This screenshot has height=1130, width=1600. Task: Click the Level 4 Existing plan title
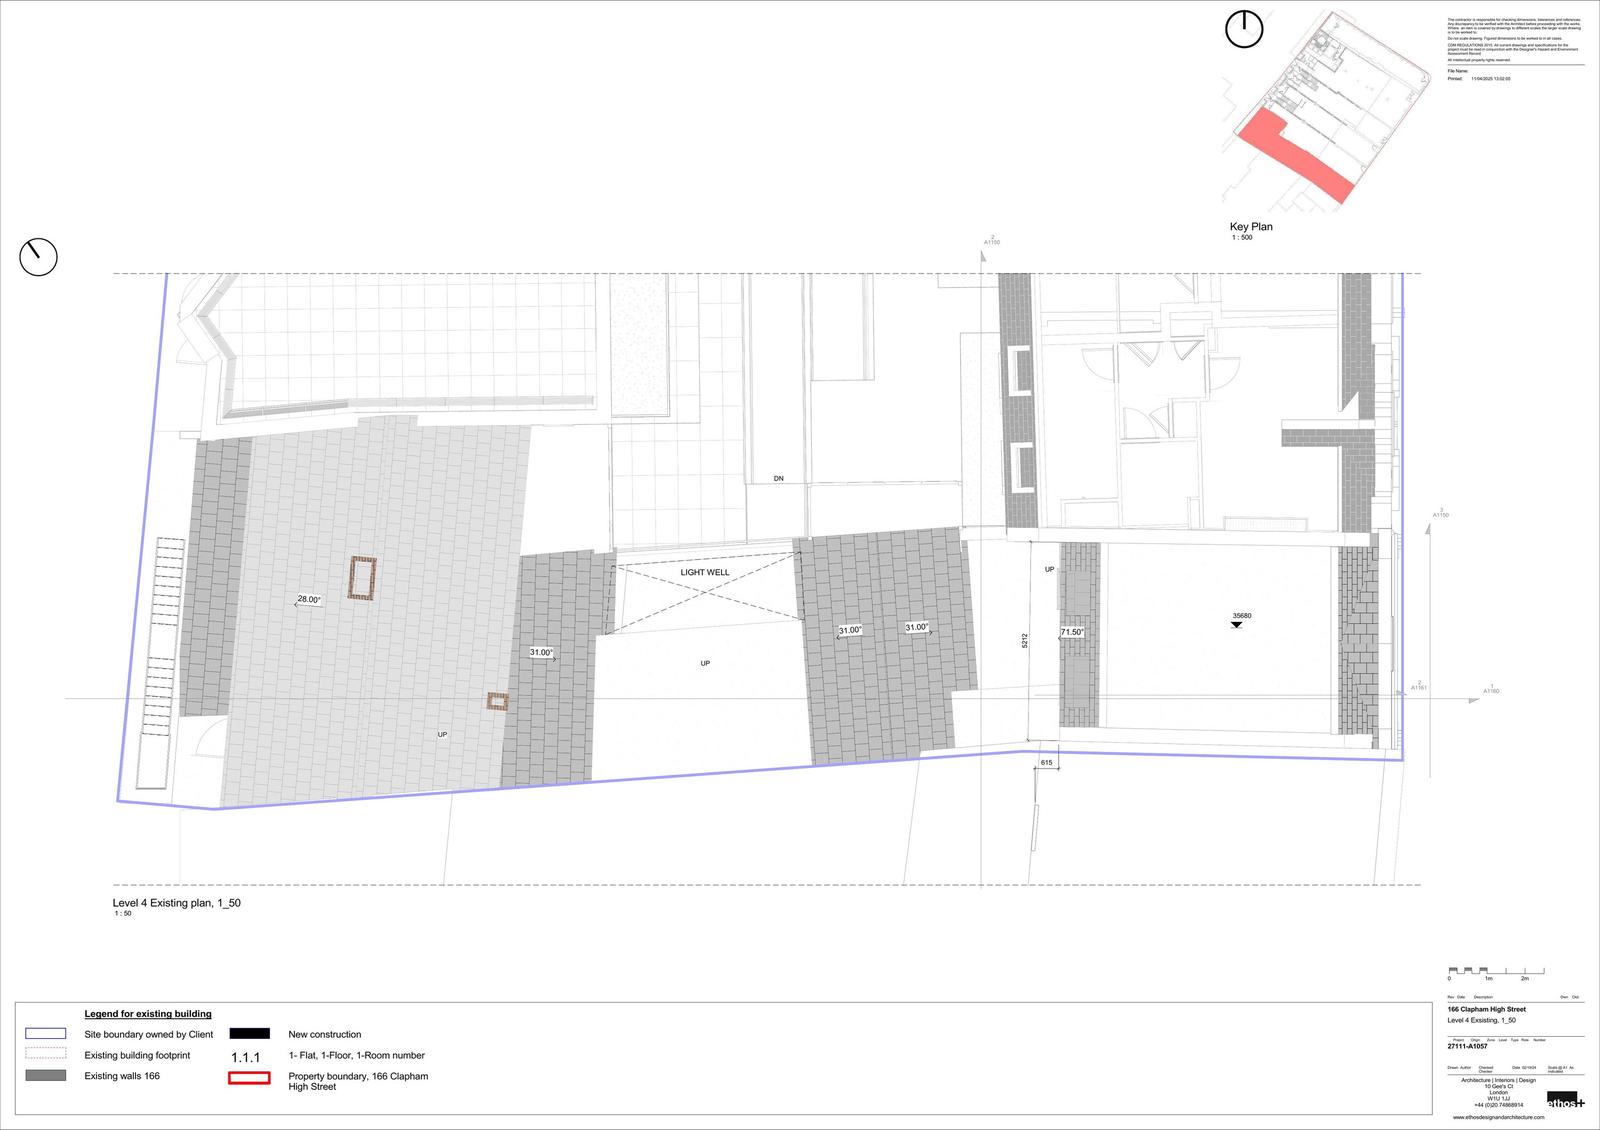[176, 903]
